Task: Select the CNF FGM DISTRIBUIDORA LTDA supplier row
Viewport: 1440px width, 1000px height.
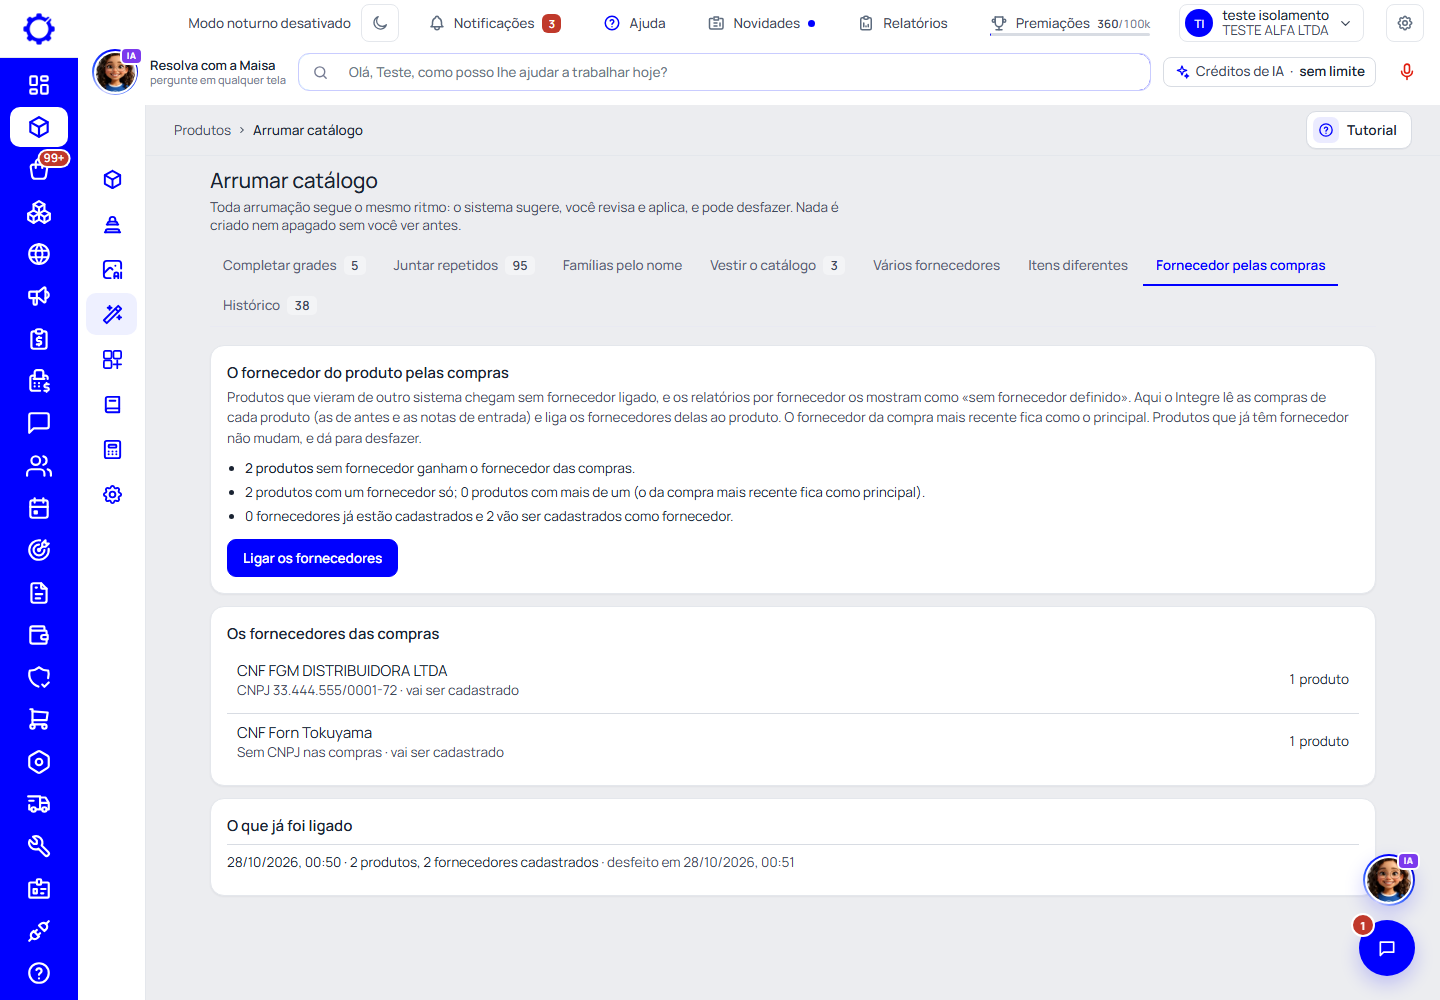Action: (x=793, y=680)
